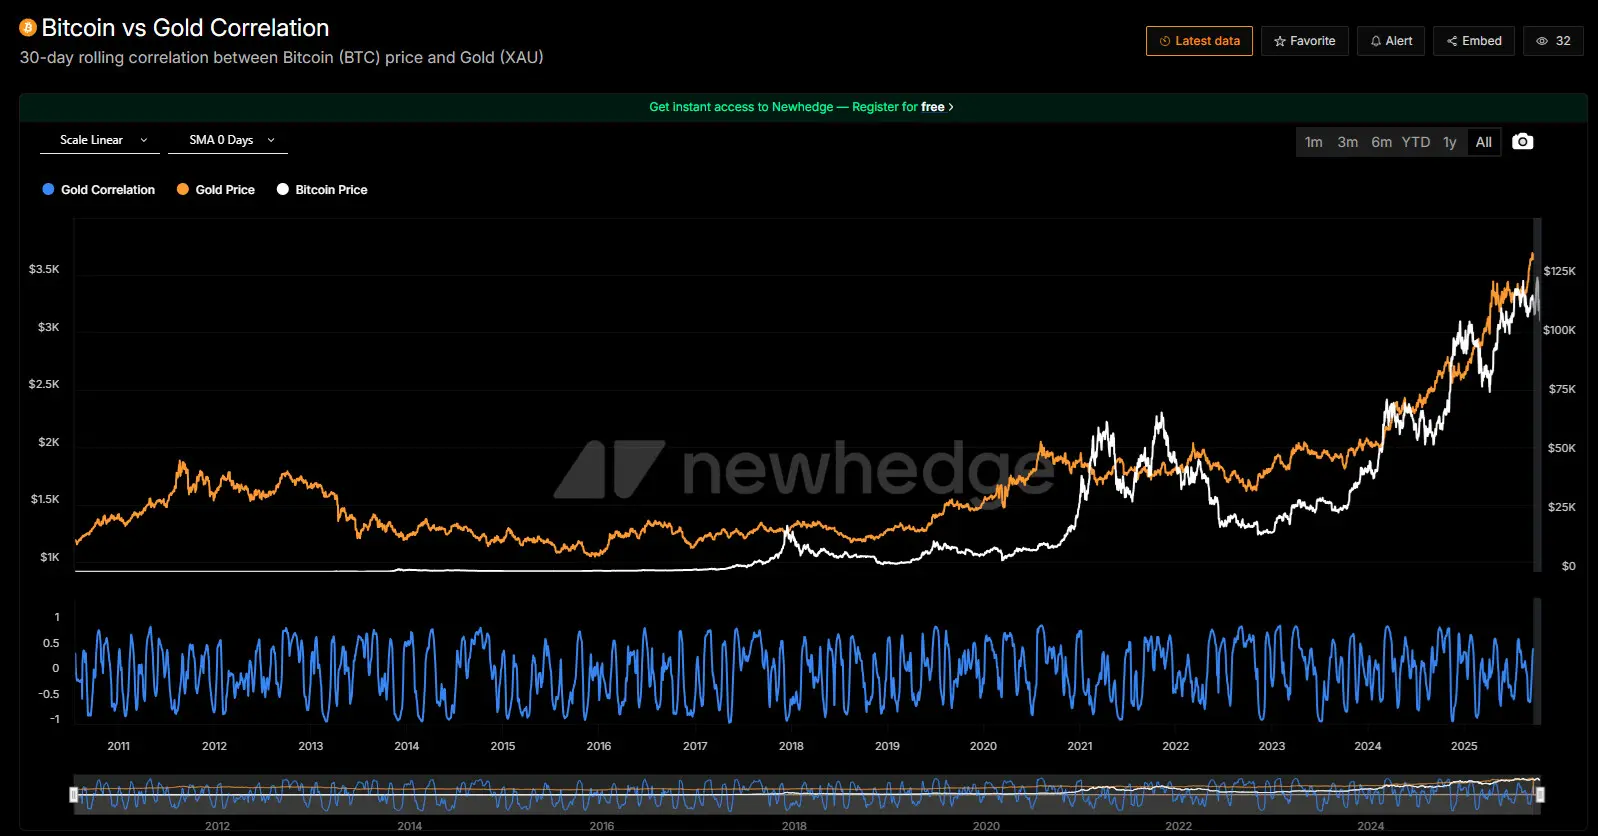Select the 6m time range
1598x836 pixels.
click(1381, 142)
